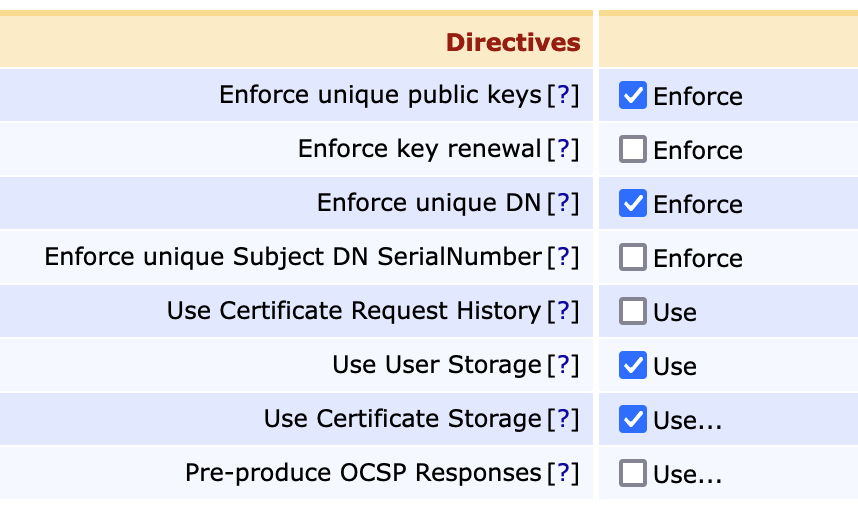
Task: Open help for Enforce unique public keys
Action: point(563,96)
